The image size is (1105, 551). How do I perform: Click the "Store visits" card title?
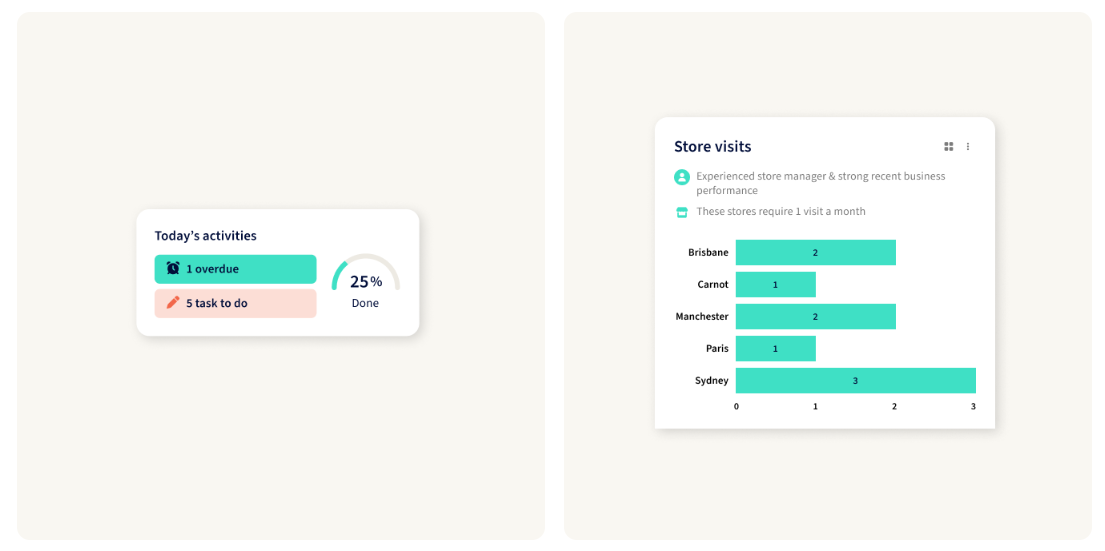[712, 147]
